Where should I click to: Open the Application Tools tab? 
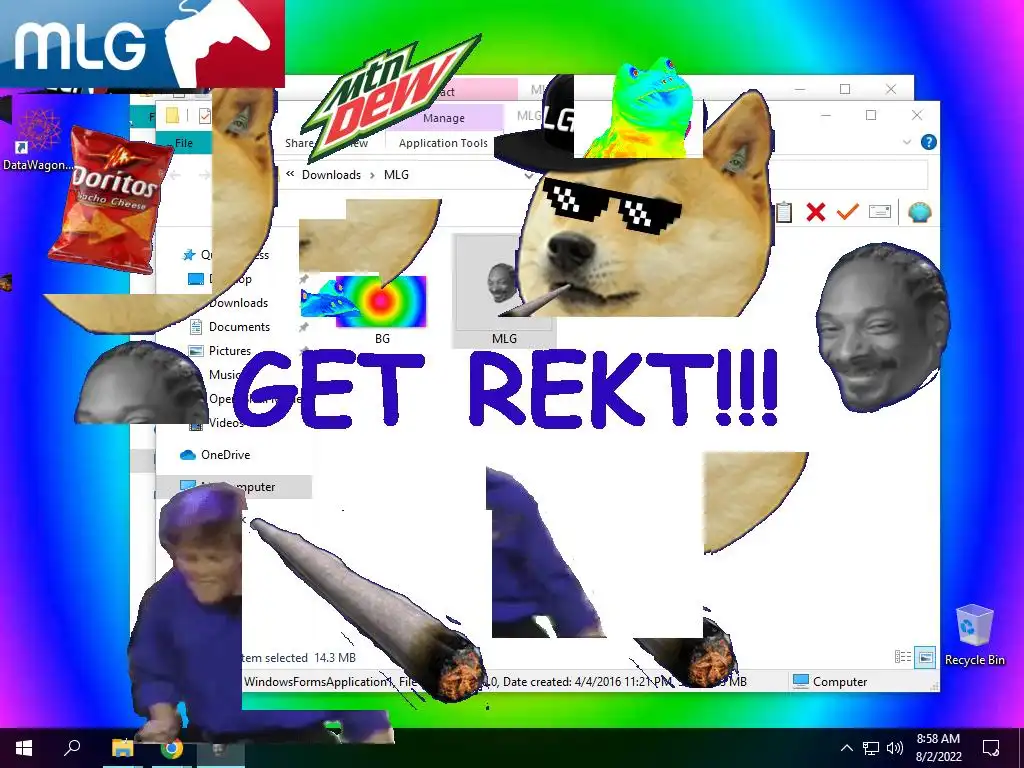[x=443, y=143]
